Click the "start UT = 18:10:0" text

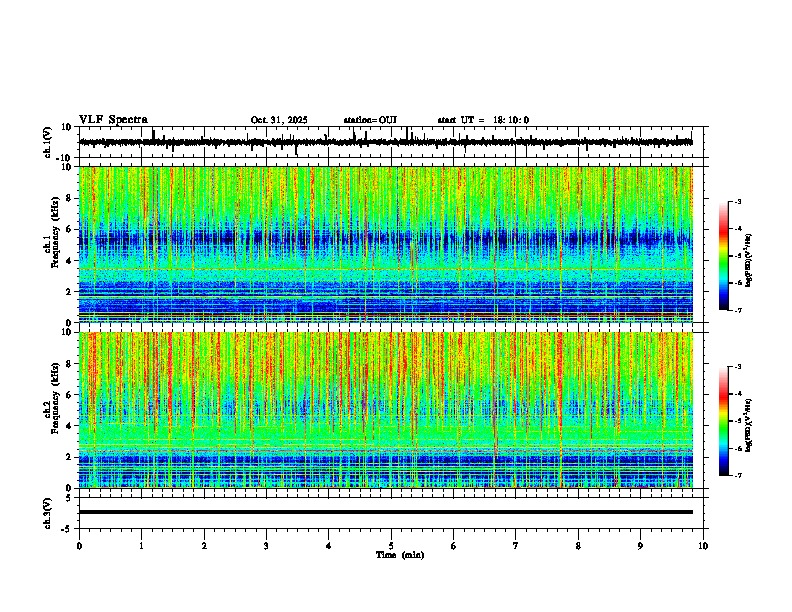click(483, 120)
